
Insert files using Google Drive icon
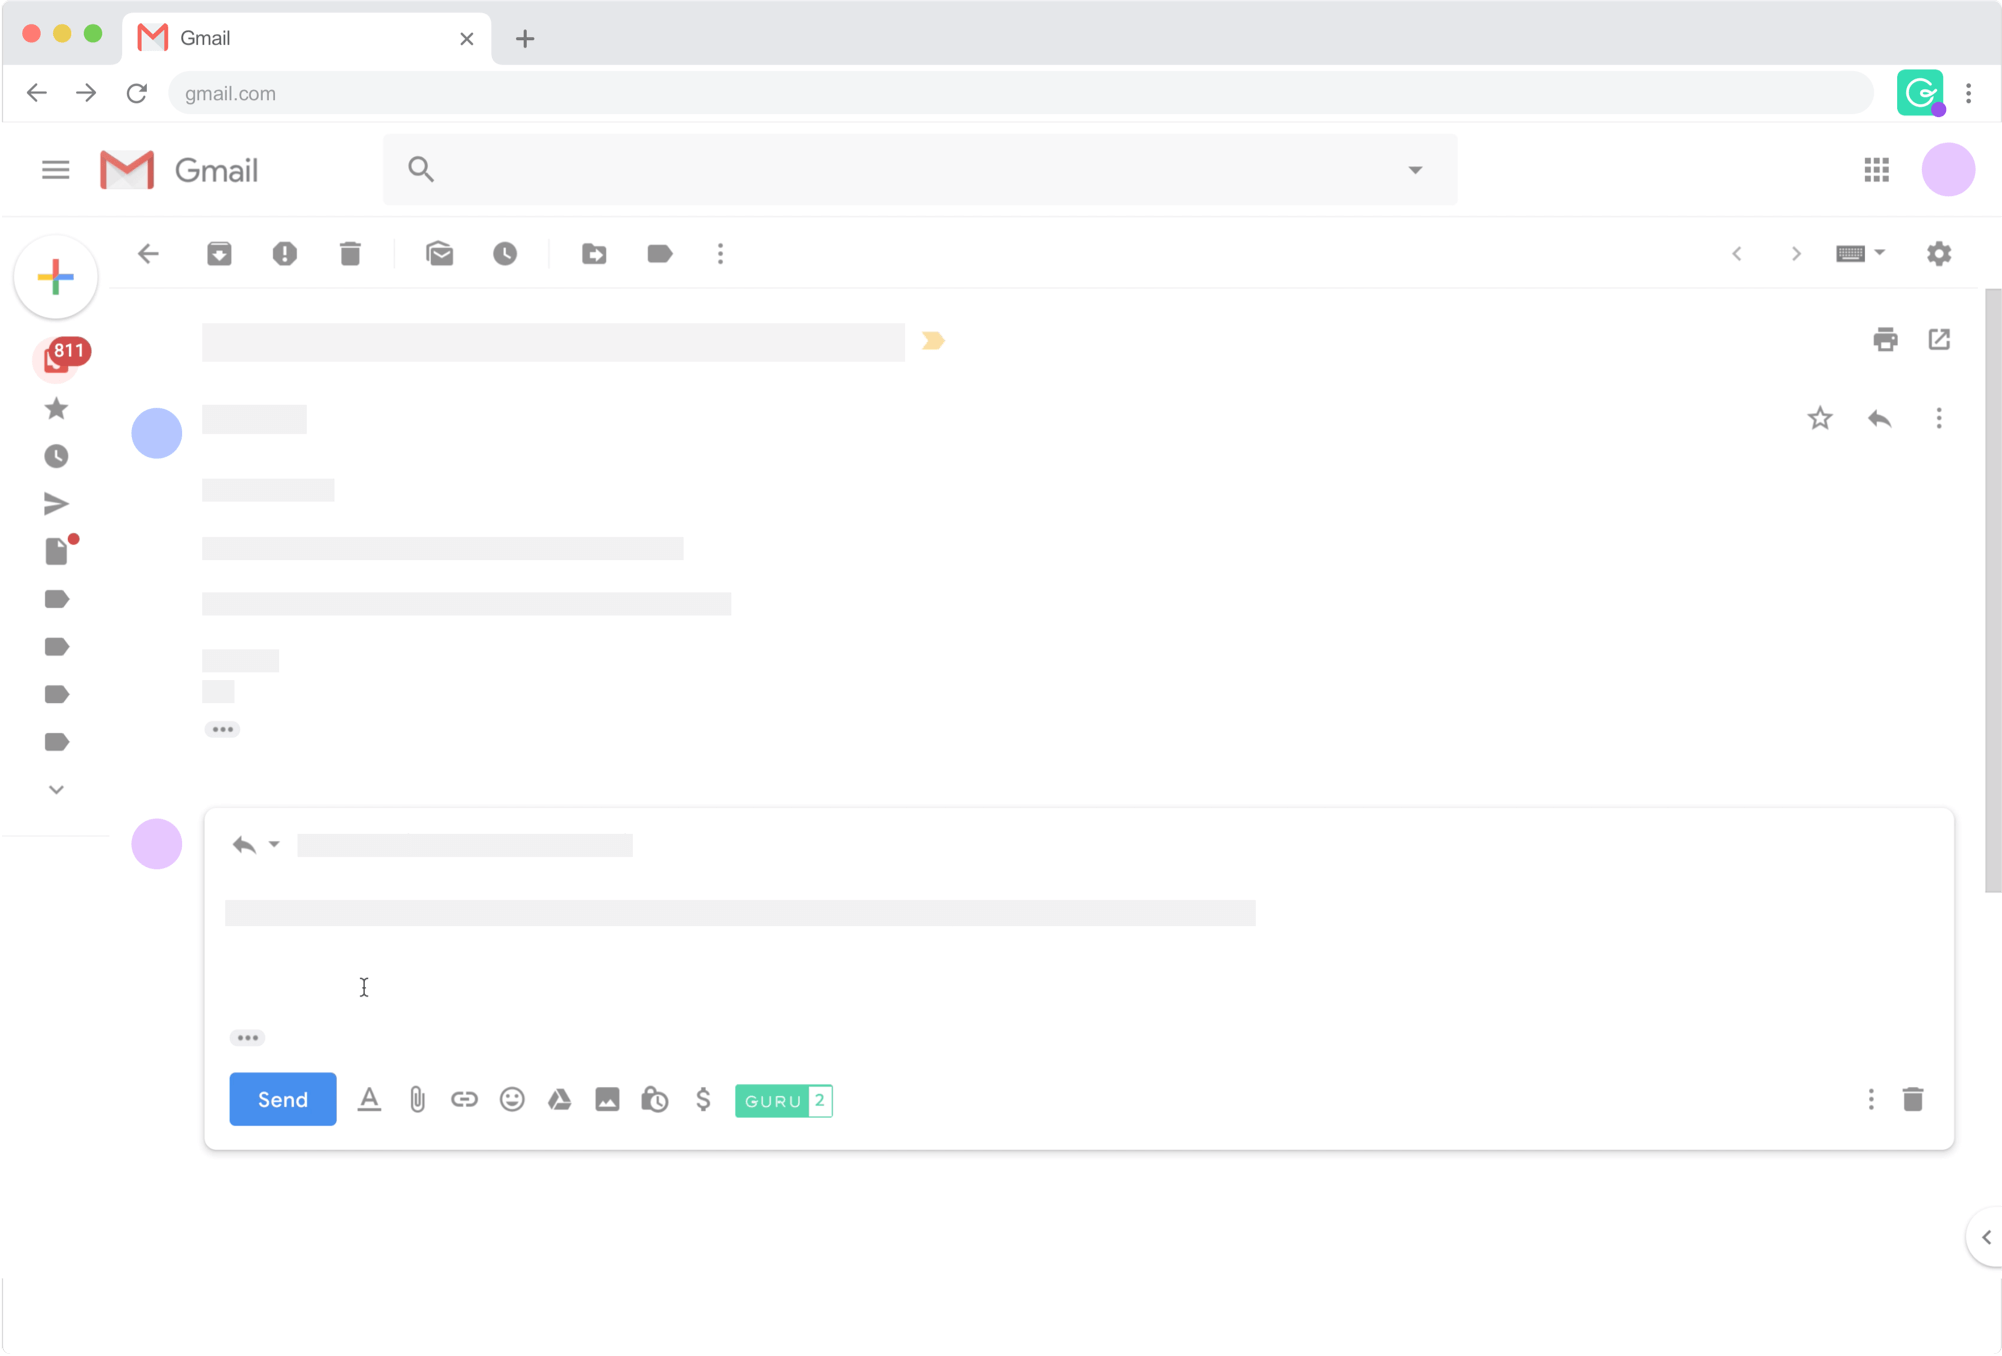(x=560, y=1100)
